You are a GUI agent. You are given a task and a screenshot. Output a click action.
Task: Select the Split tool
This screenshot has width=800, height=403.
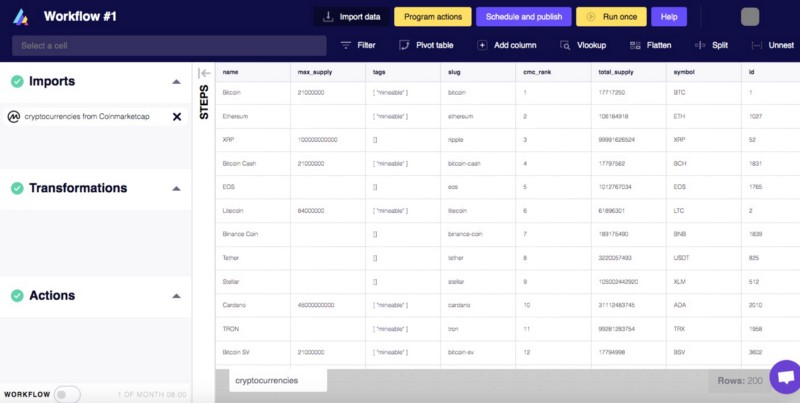click(711, 45)
